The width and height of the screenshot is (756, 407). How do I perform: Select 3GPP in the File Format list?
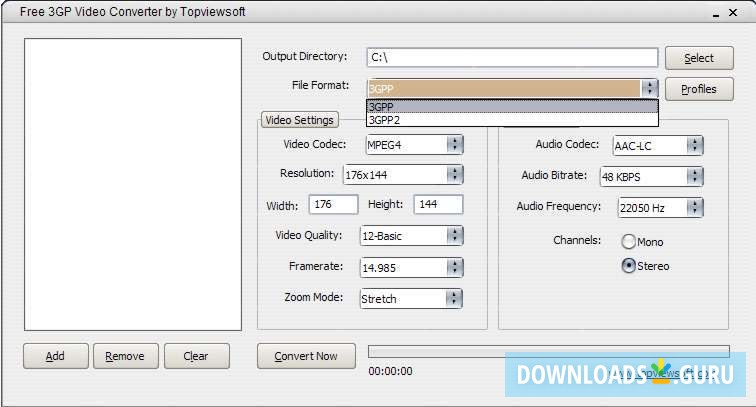click(x=512, y=107)
